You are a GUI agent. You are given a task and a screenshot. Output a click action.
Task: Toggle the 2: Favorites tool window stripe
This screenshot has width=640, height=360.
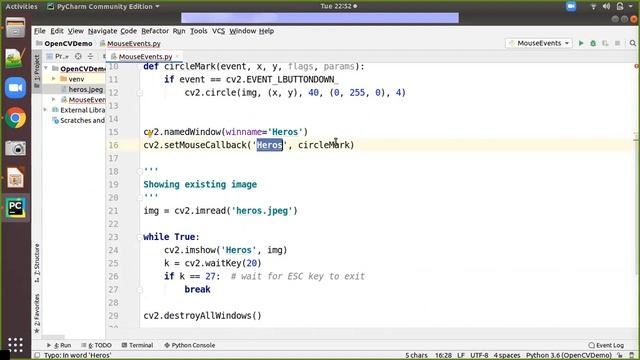point(37,313)
